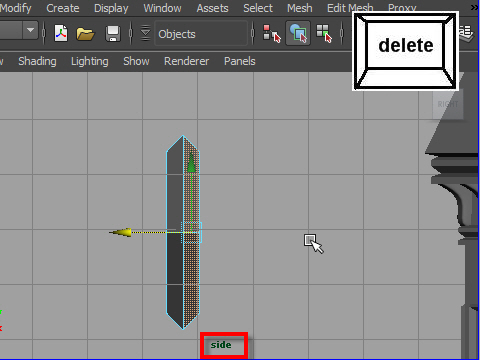Open the Create menu
The width and height of the screenshot is (480, 360).
63,8
